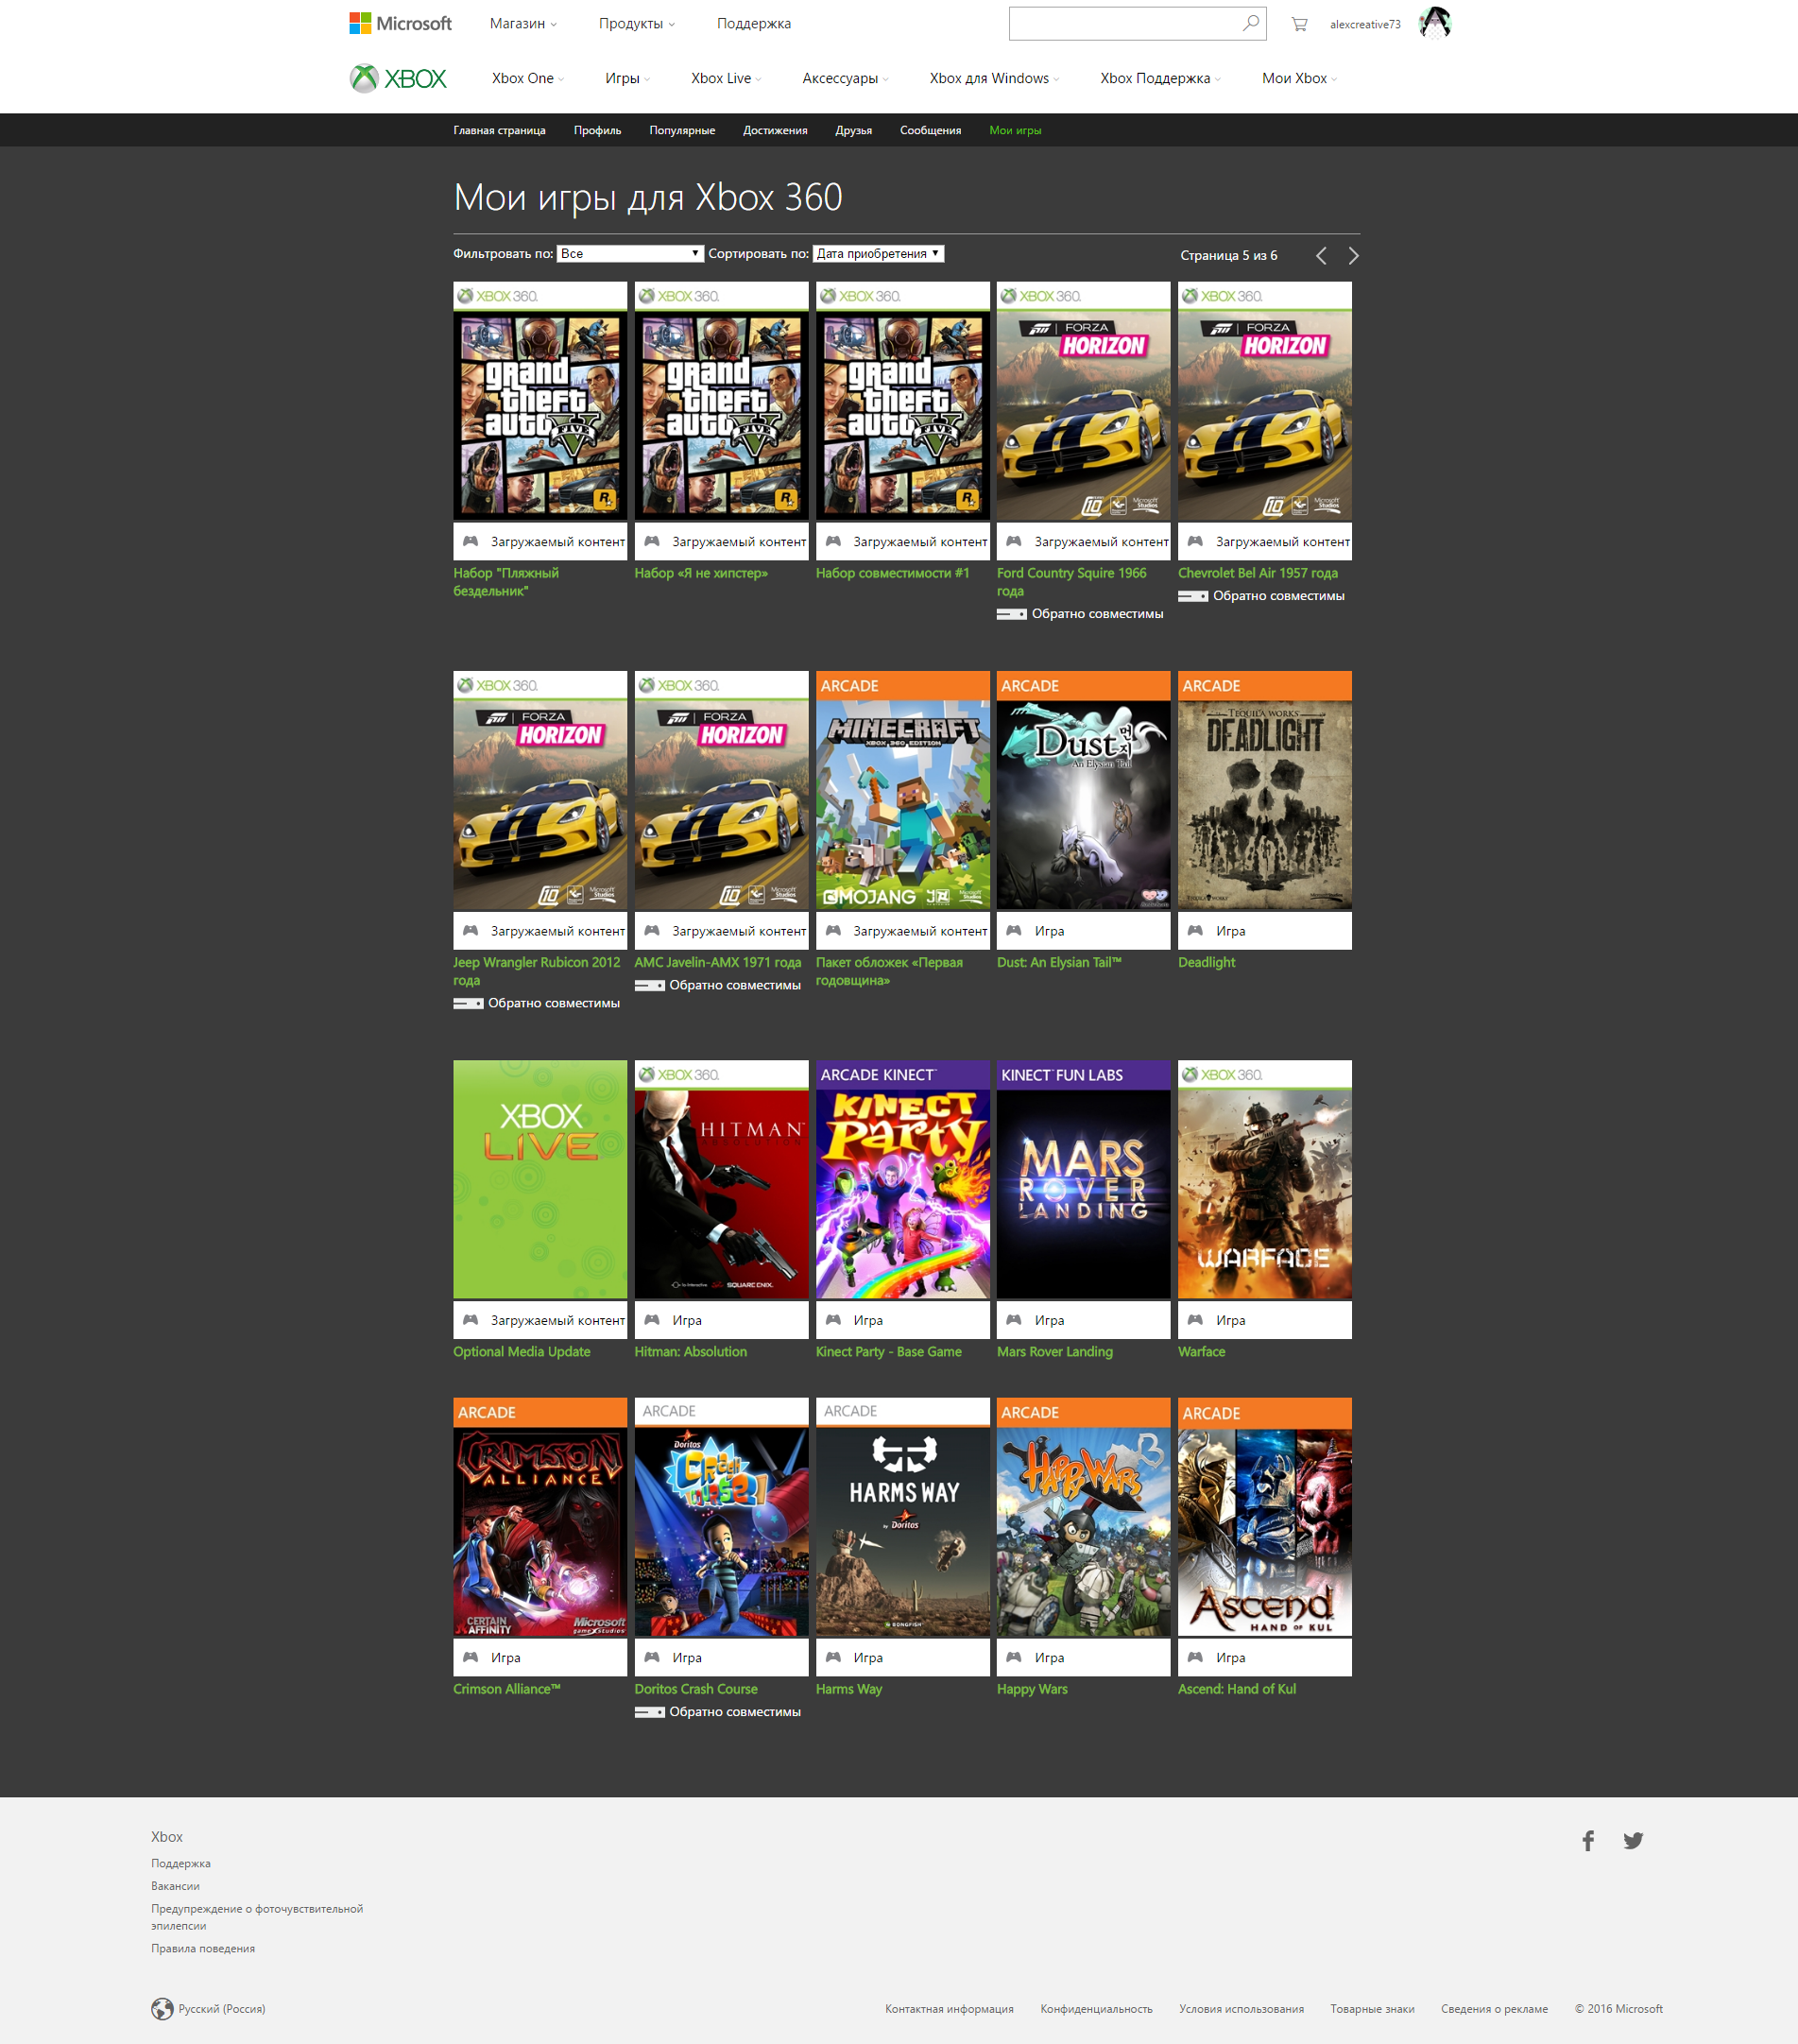Open the Игры dropdown menu
1798x2044 pixels.
tap(627, 78)
